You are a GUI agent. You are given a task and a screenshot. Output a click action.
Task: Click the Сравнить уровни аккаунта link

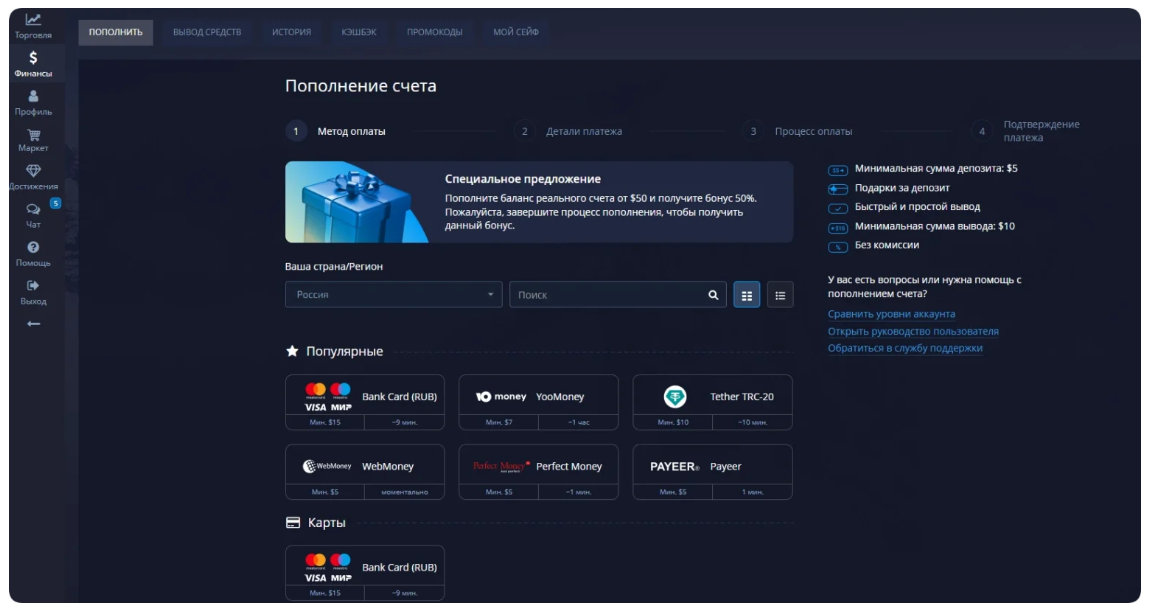pos(891,314)
